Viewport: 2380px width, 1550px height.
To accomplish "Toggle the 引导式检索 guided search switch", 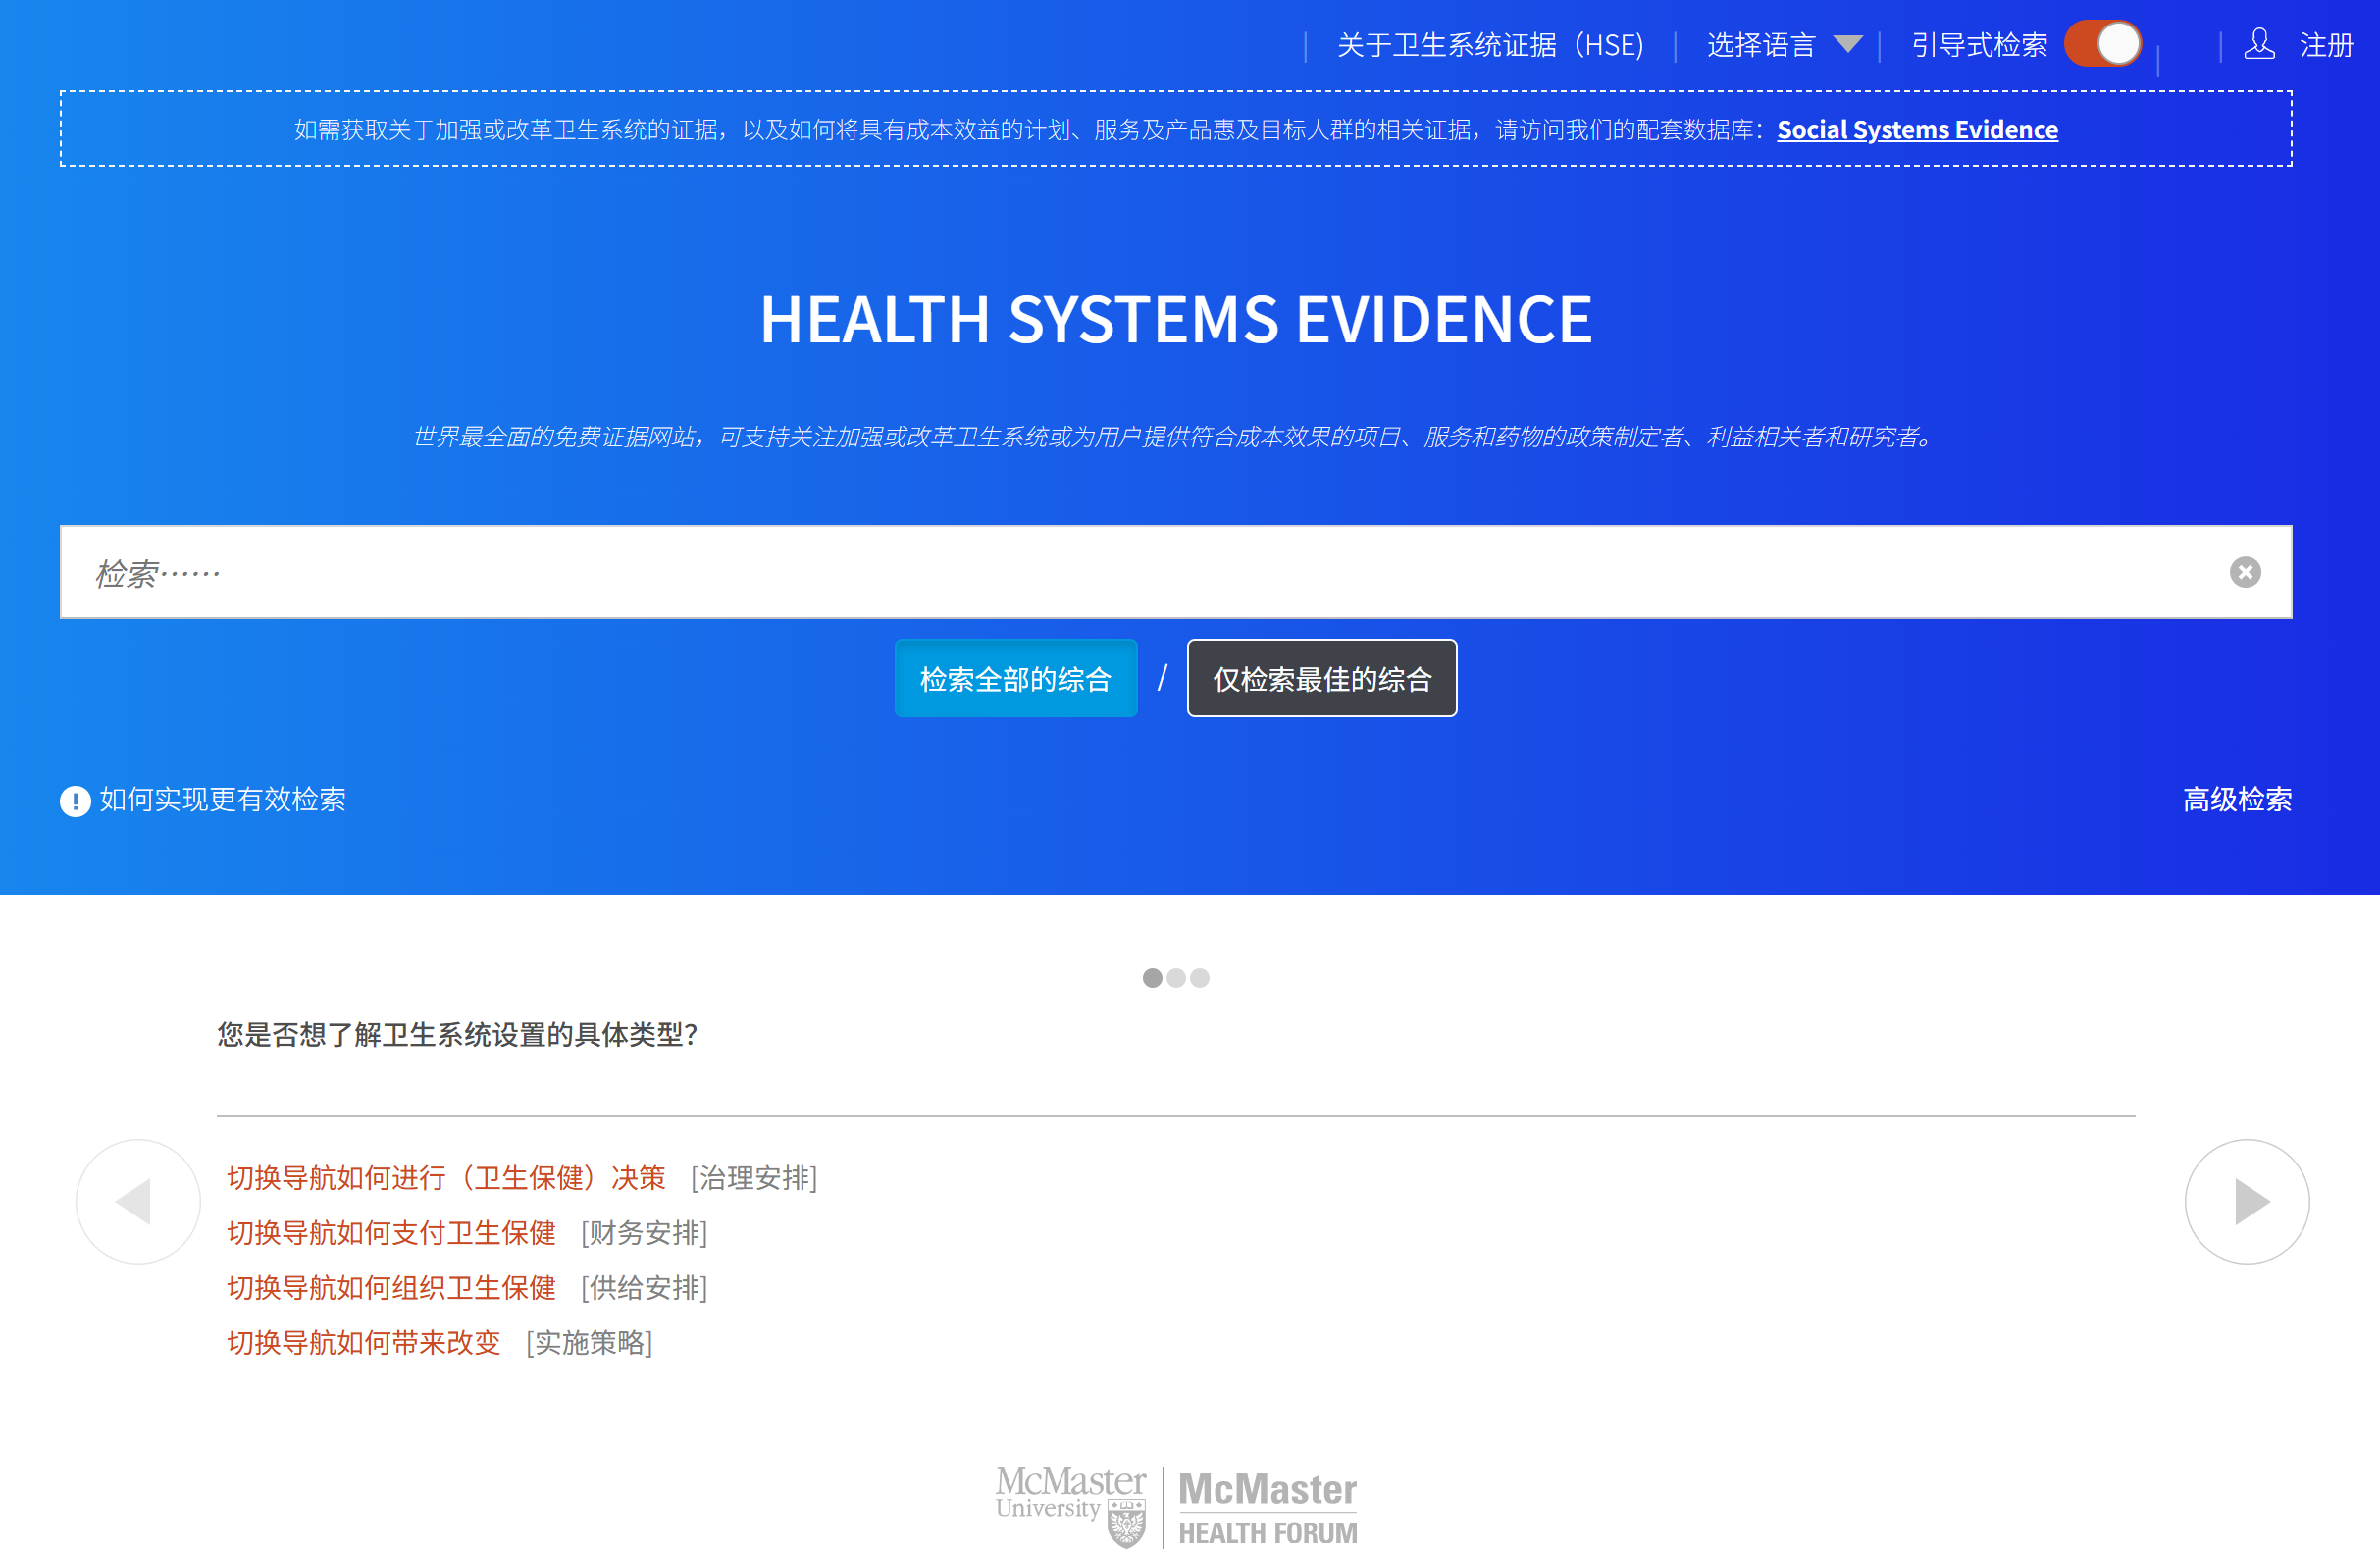I will [x=2103, y=44].
